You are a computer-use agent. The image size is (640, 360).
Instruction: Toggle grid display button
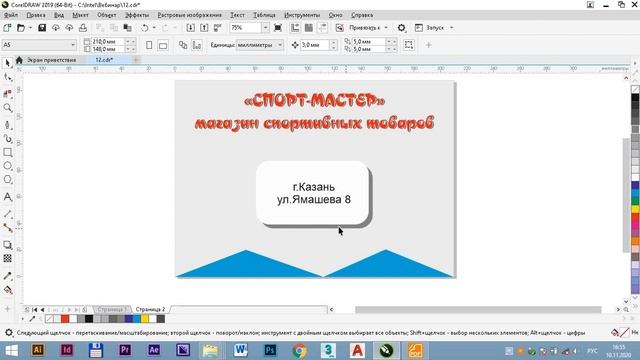click(309, 28)
